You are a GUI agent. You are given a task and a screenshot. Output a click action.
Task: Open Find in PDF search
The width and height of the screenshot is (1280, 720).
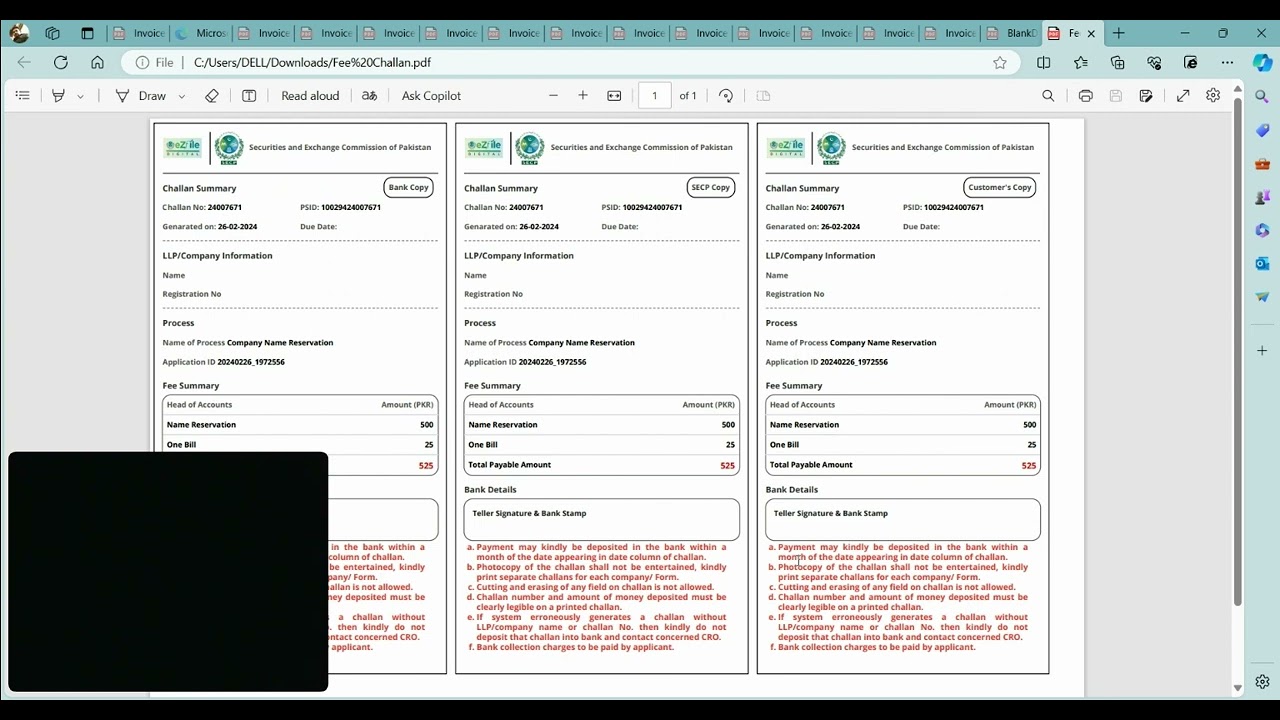pos(1048,96)
